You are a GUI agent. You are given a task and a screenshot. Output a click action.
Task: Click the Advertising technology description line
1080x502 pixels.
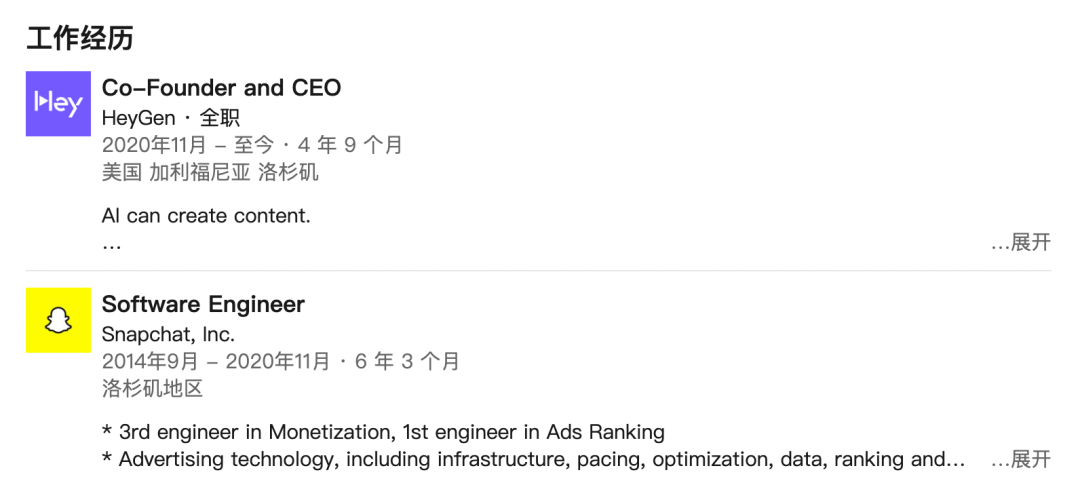coord(533,459)
